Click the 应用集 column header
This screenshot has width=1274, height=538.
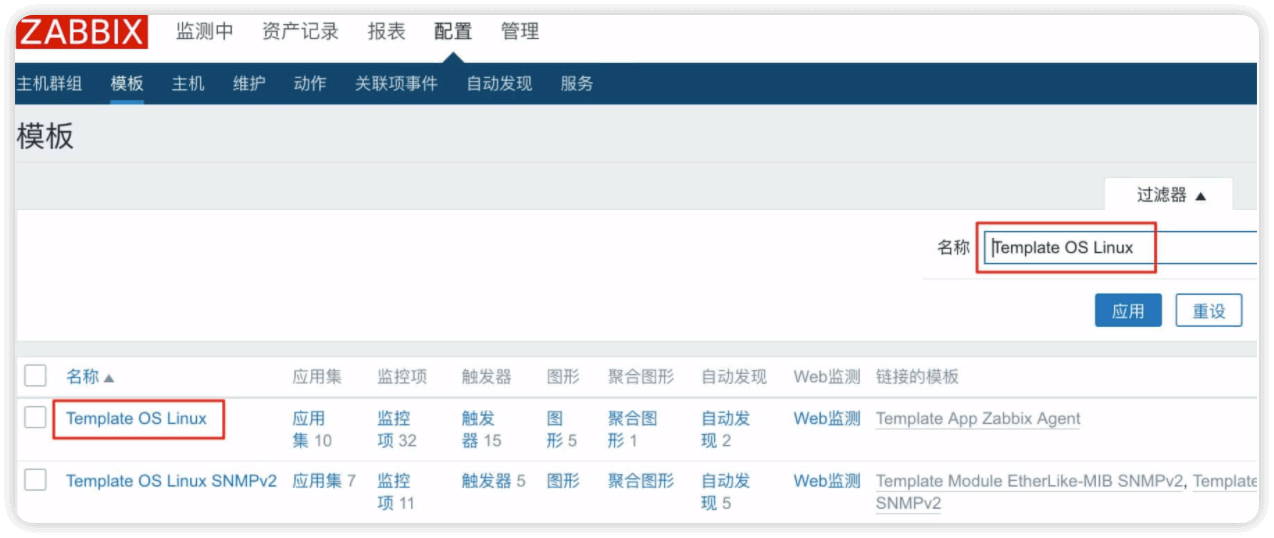tap(317, 377)
